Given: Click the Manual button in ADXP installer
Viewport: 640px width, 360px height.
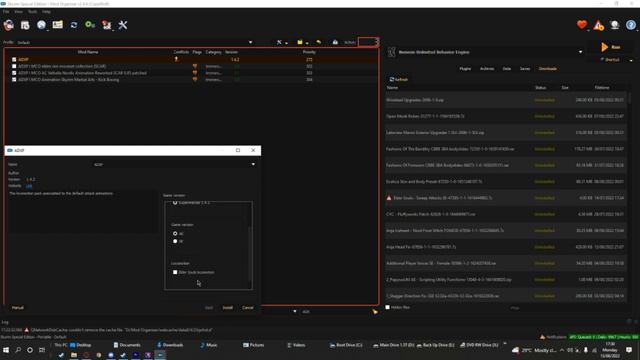Looking at the screenshot, I should click(18, 308).
